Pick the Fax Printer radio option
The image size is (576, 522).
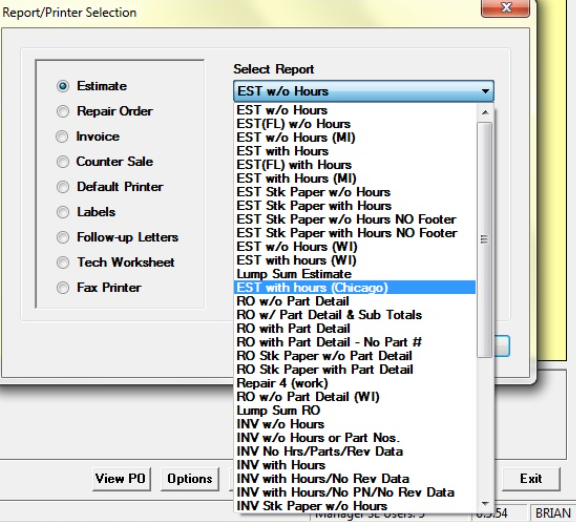[x=63, y=287]
